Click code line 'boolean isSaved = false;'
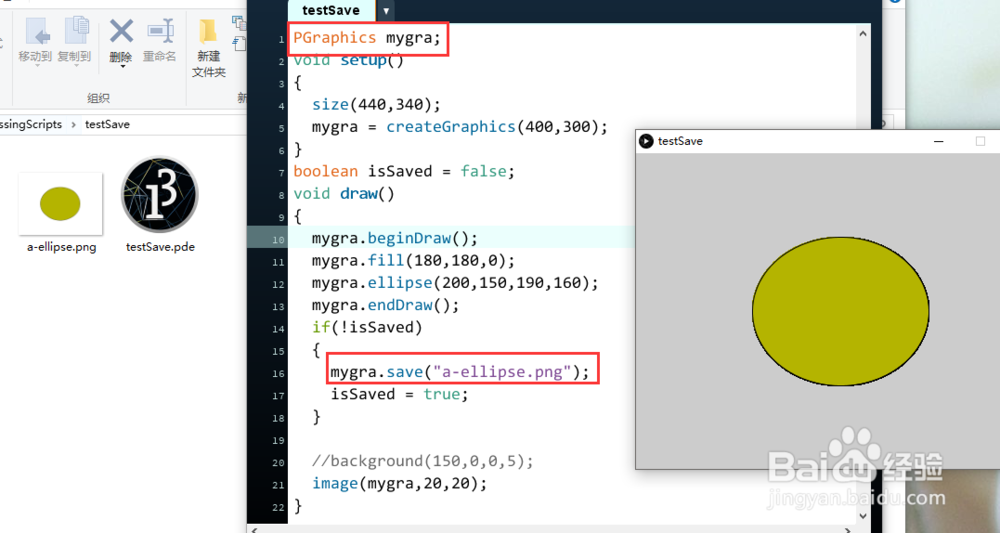 [x=404, y=172]
